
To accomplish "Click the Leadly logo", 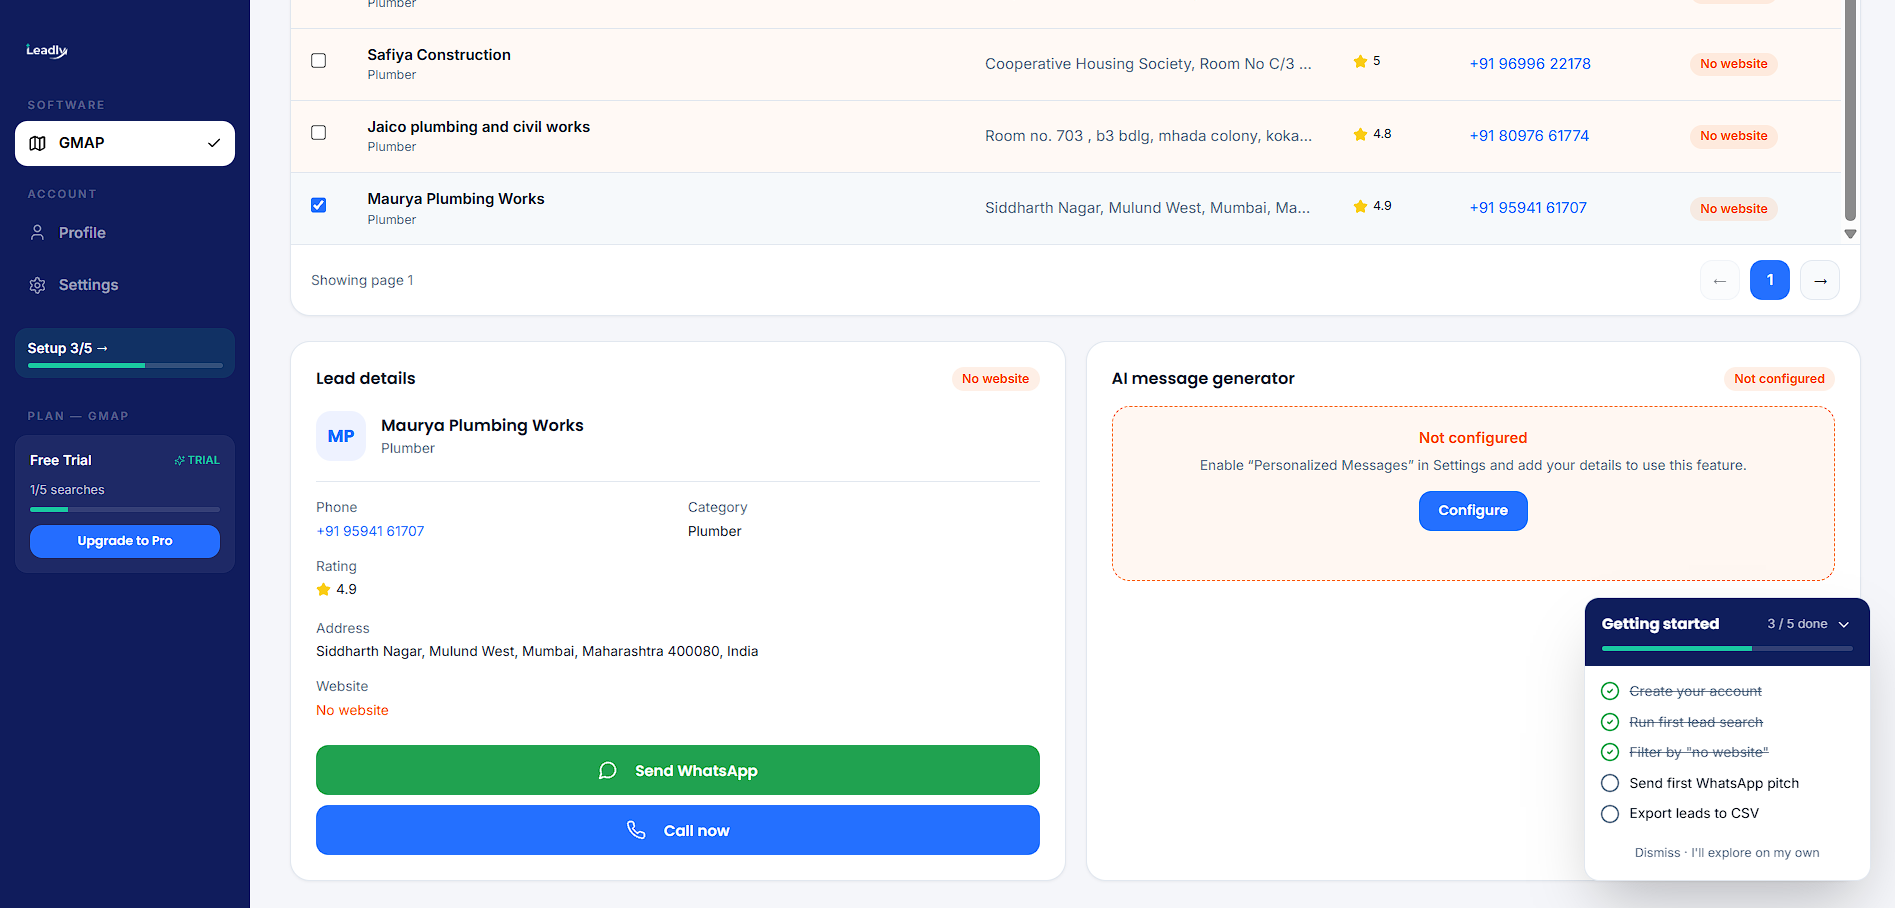I will tap(47, 50).
